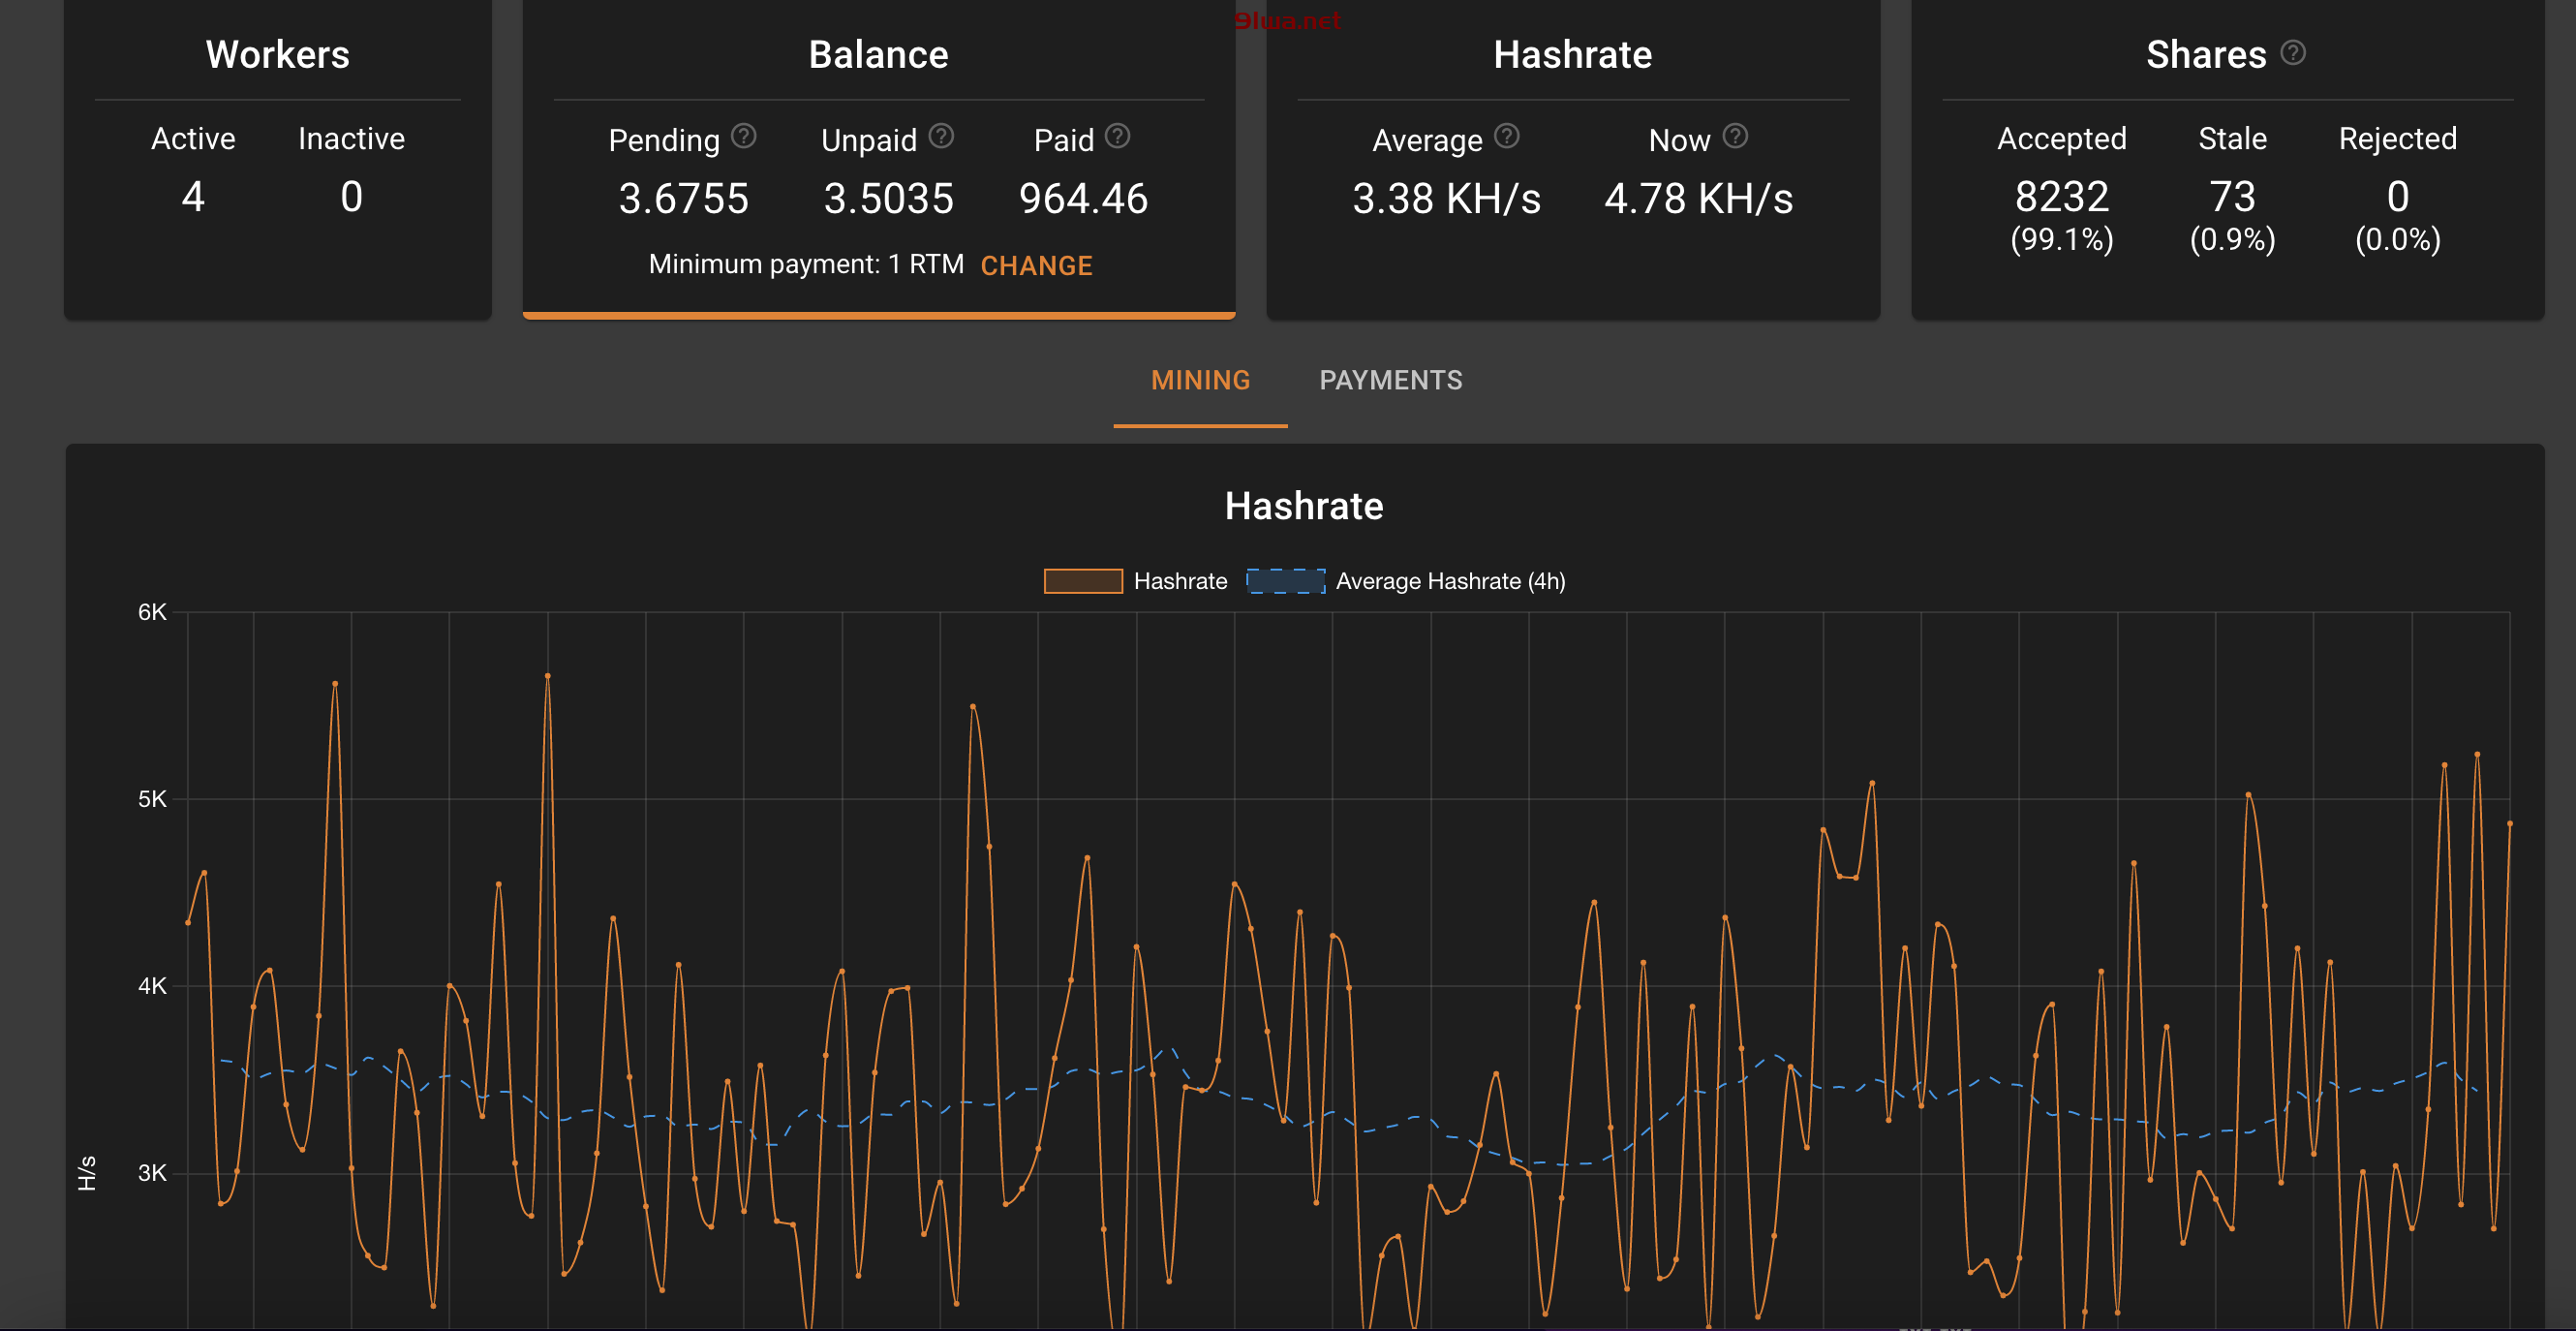
Task: Select the stale percentage (0.9%)
Action: tap(2232, 240)
